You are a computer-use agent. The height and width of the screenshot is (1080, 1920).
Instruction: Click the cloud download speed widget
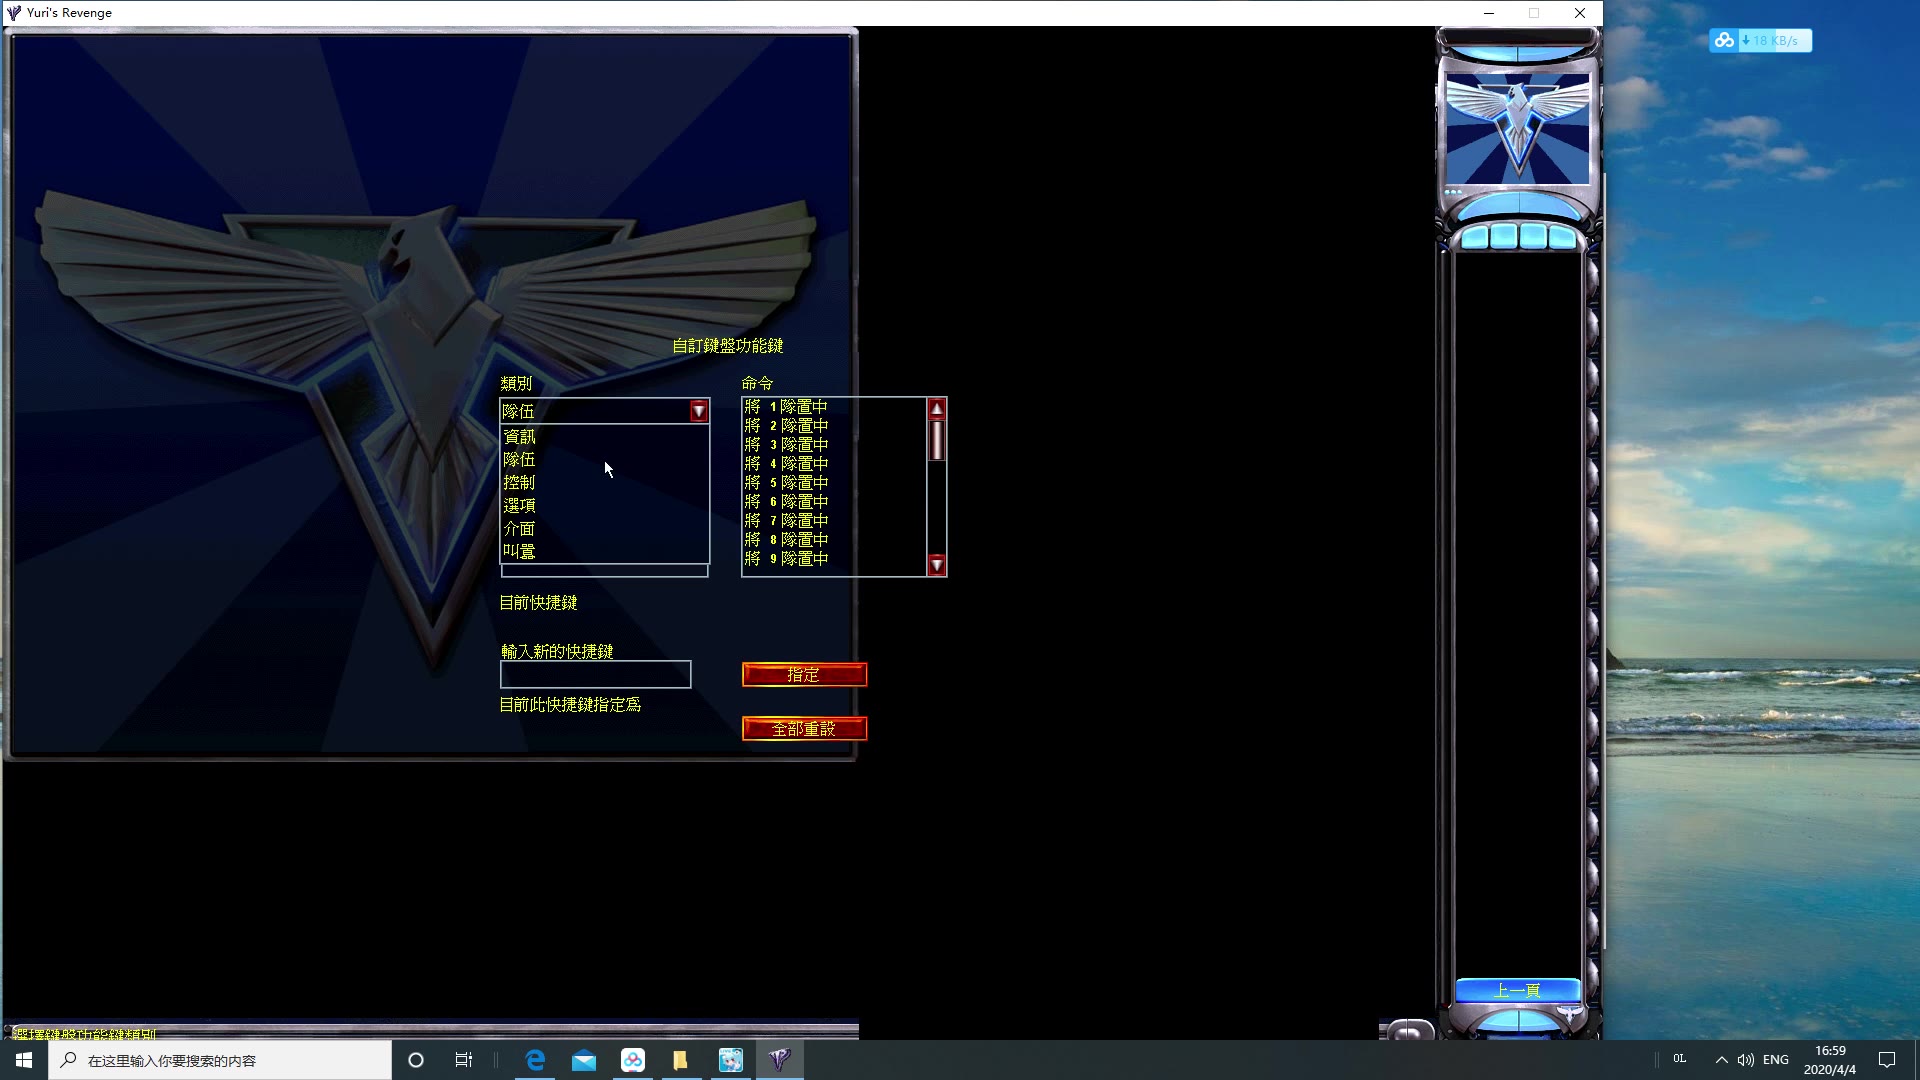[1761, 41]
